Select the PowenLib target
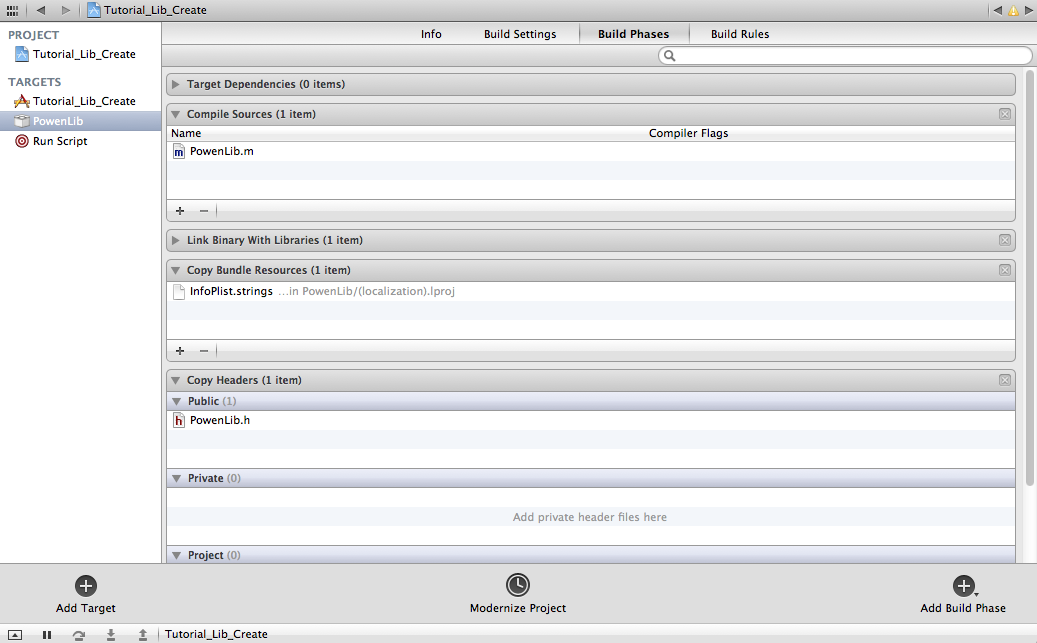This screenshot has height=643, width=1037. (x=81, y=121)
